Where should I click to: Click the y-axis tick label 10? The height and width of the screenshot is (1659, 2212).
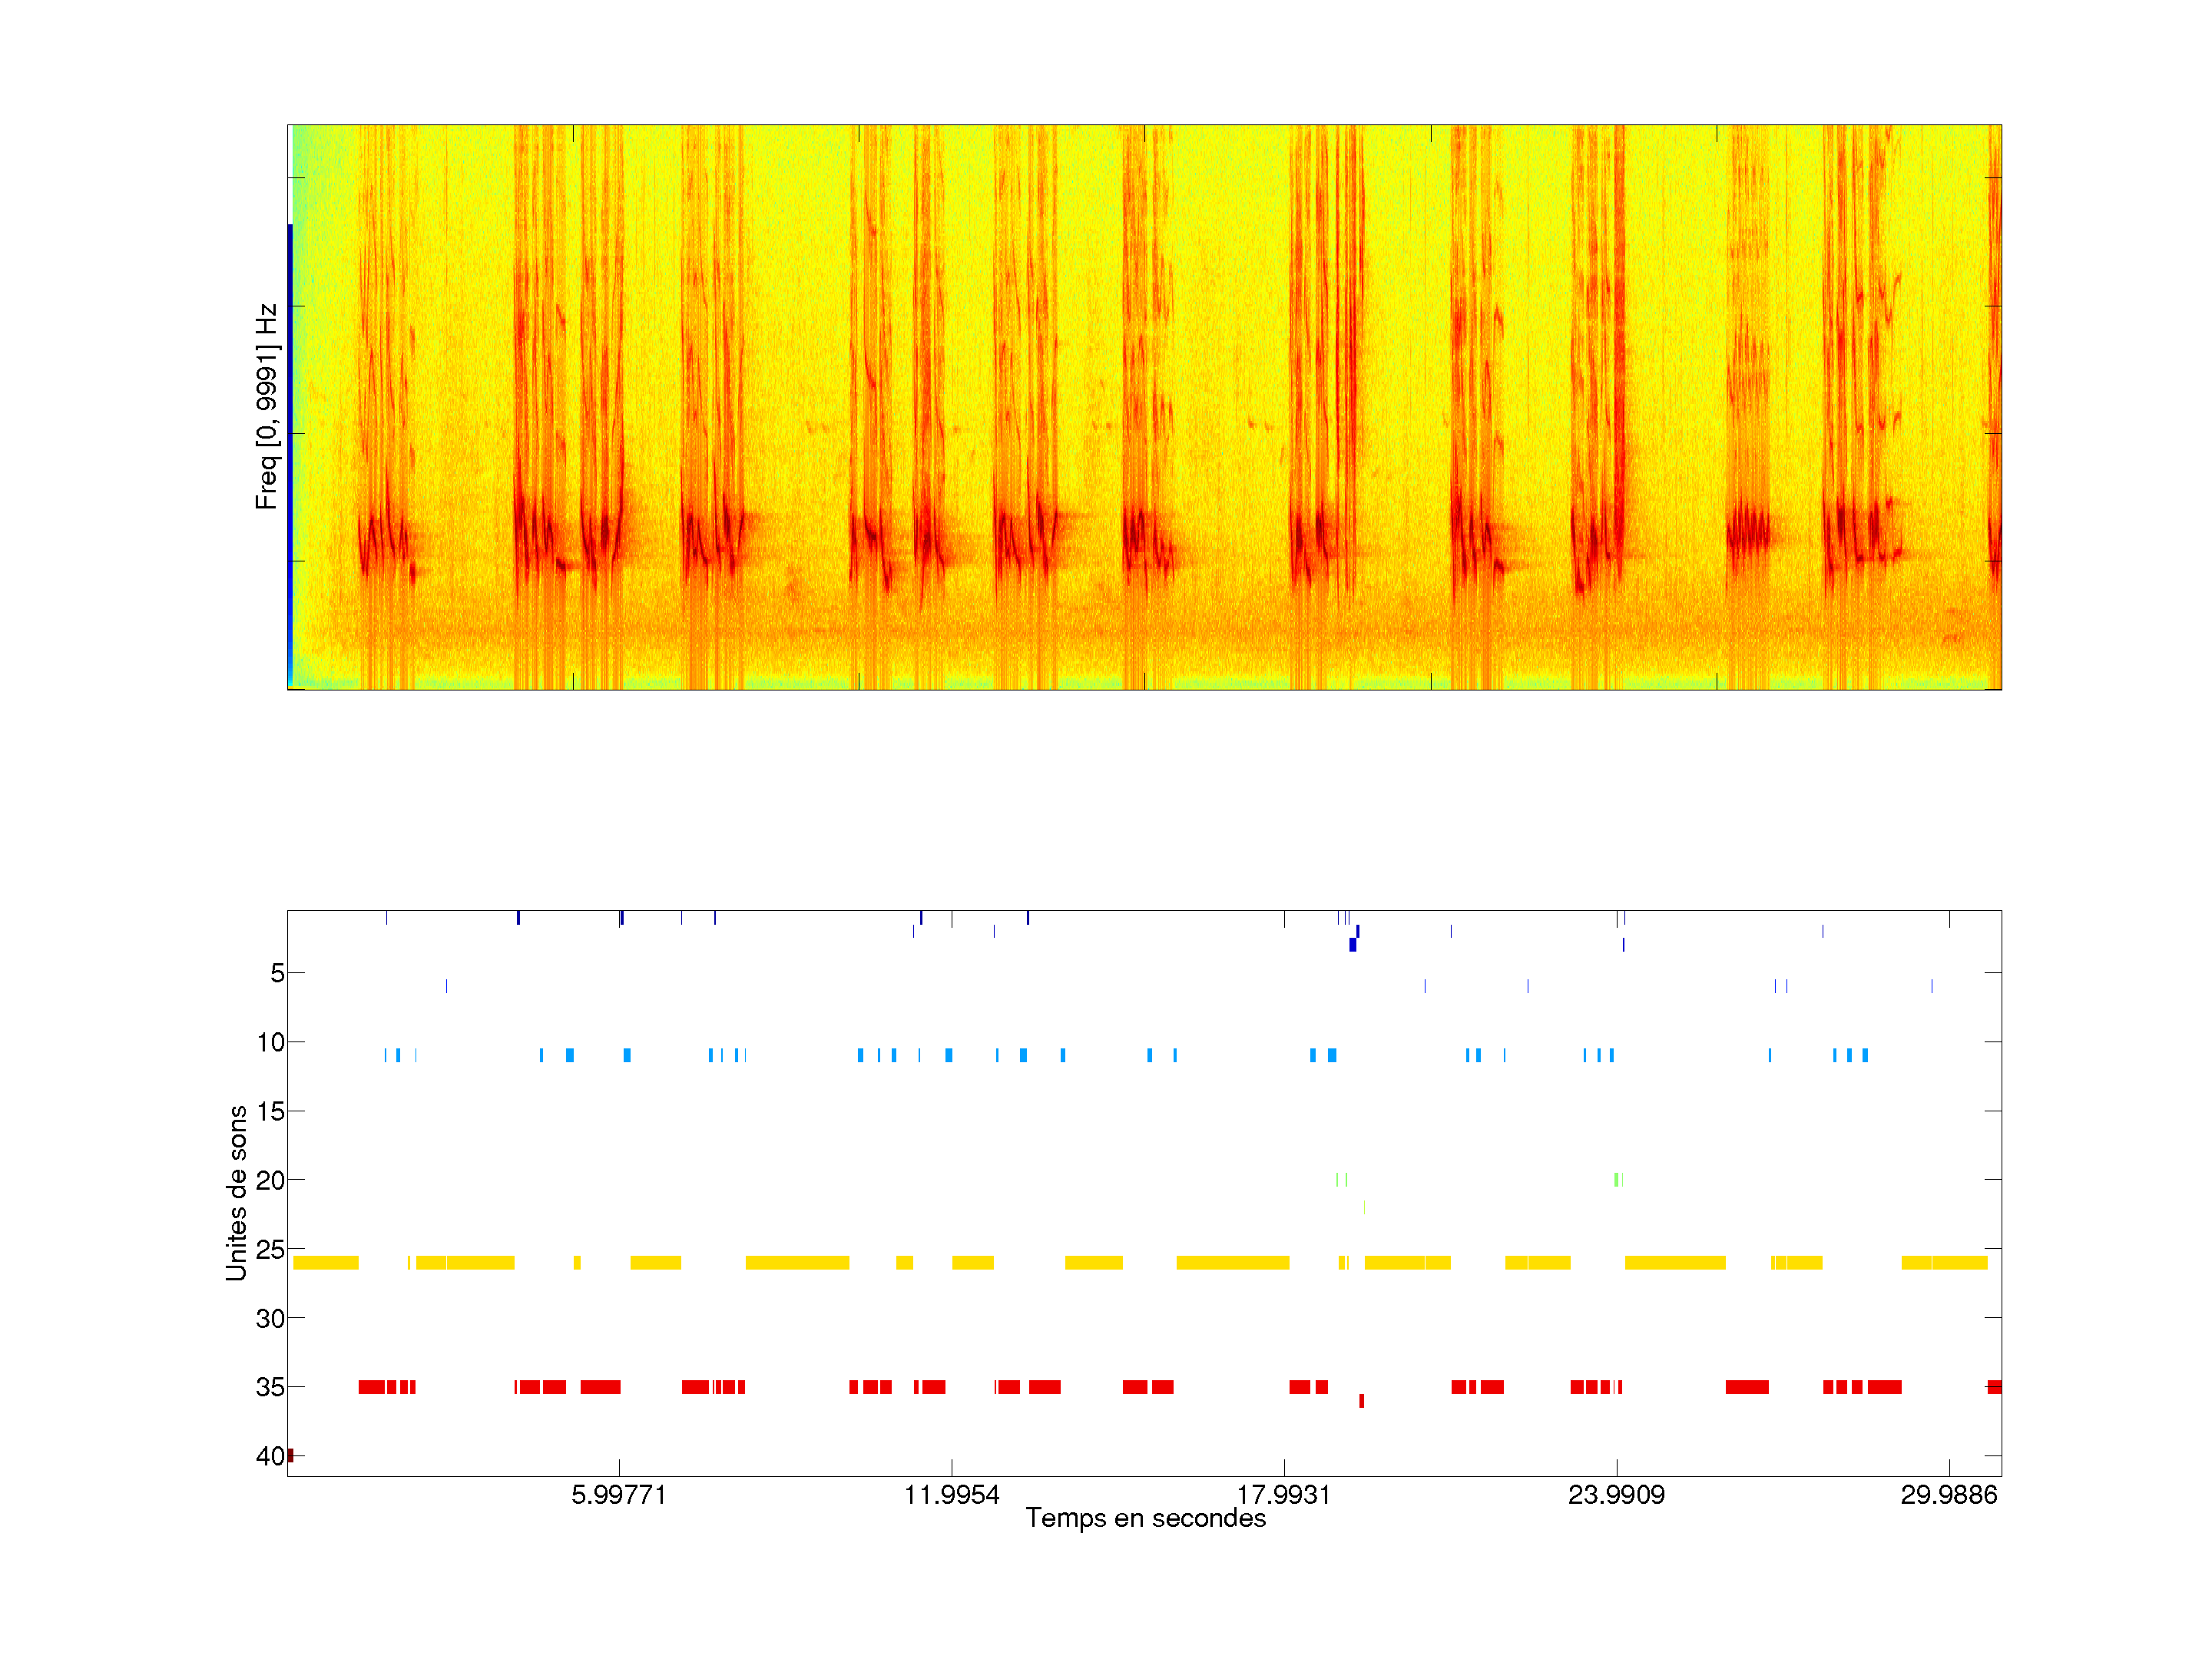tap(270, 1042)
